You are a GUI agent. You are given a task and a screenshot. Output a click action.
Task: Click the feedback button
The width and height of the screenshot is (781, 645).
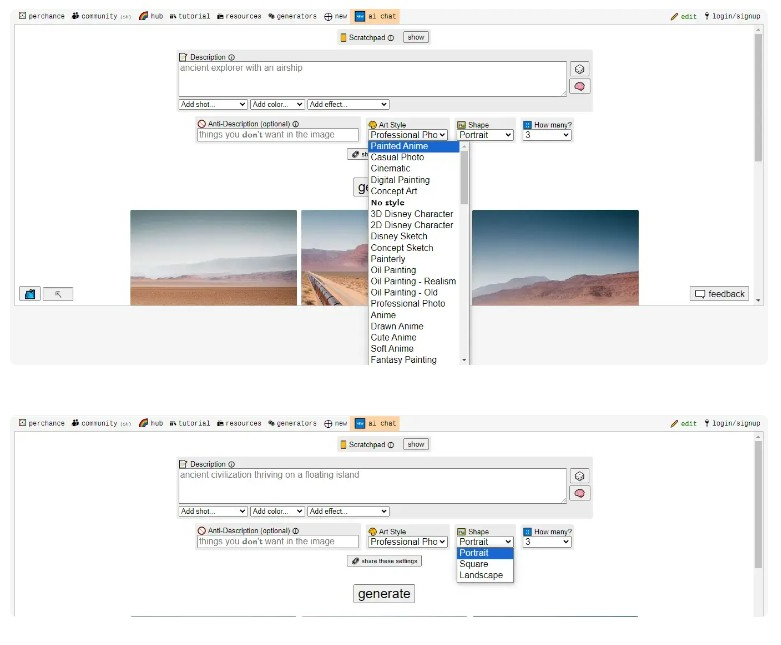[719, 294]
